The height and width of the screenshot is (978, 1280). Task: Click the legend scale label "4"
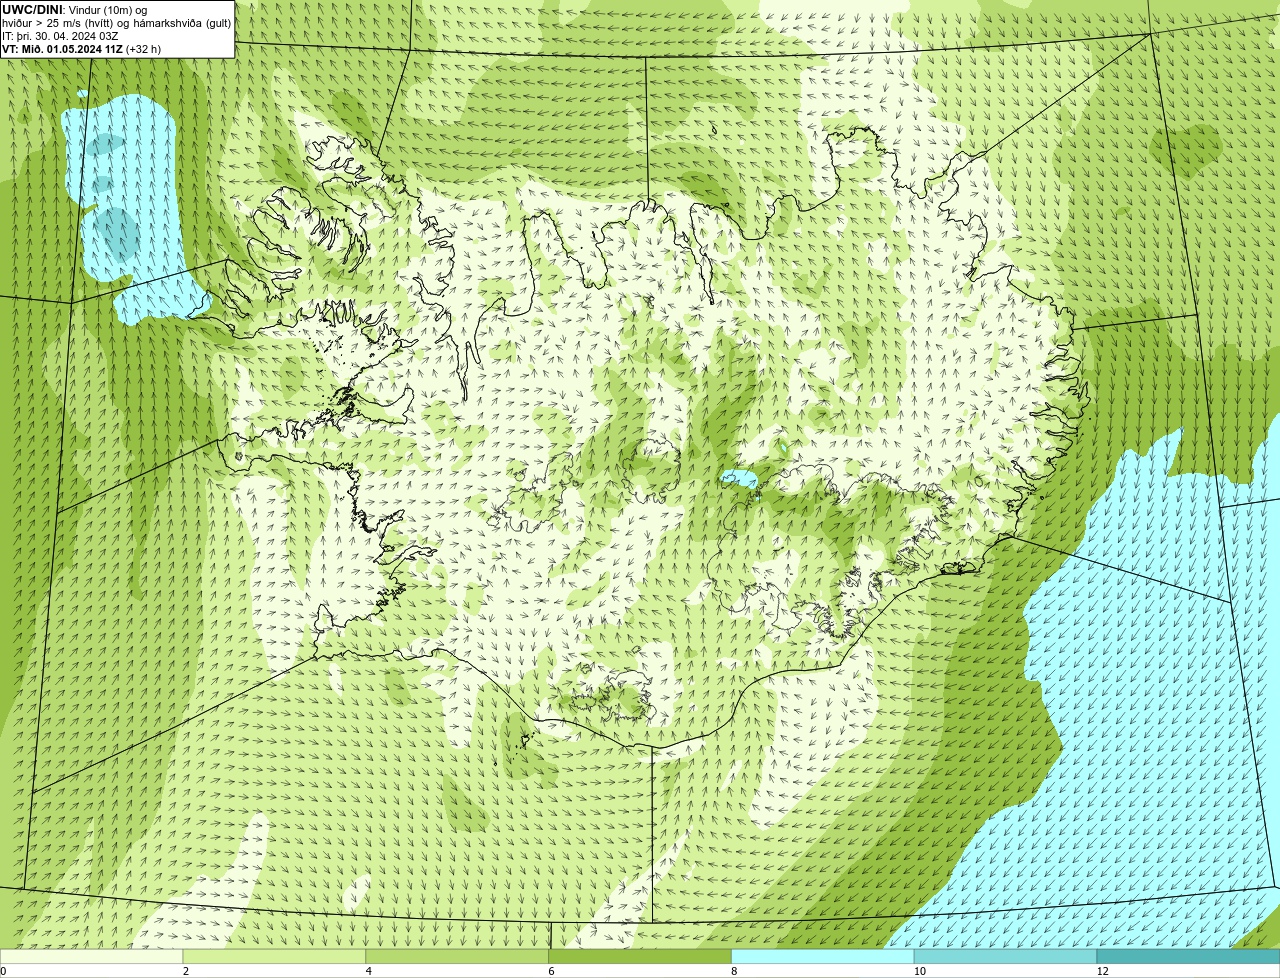(368, 971)
